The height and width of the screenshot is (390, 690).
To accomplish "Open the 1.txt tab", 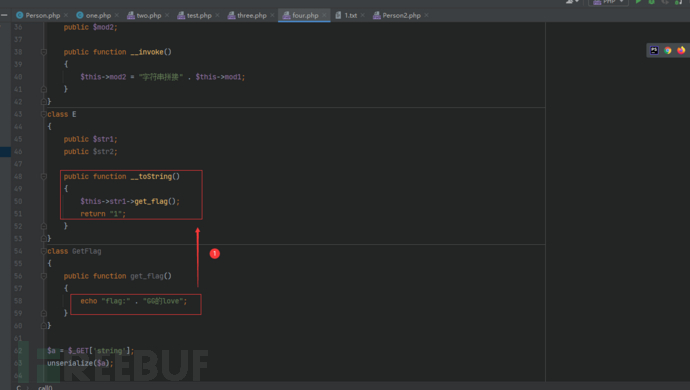I will coord(351,15).
